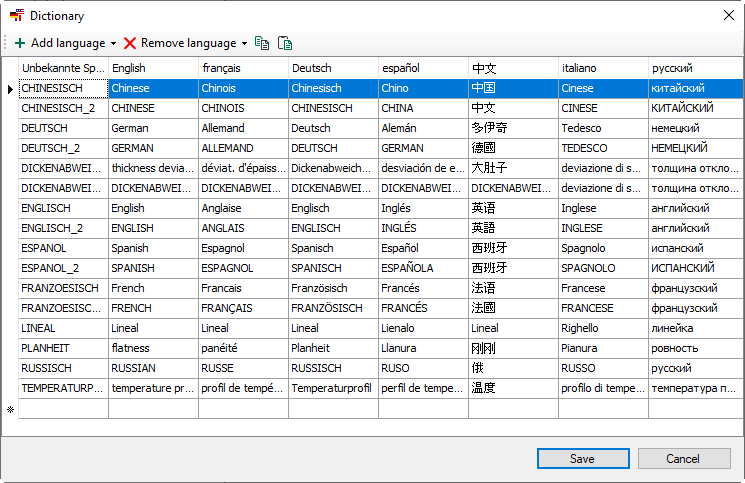Screen dimensions: 745x483
Task: Select the русский column header
Action: 691,68
